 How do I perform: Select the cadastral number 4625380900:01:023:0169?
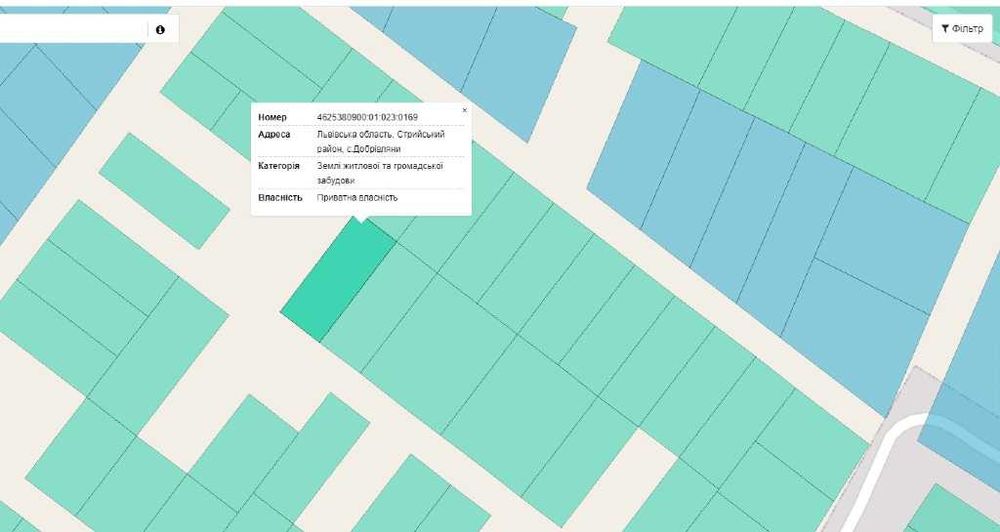tap(367, 117)
